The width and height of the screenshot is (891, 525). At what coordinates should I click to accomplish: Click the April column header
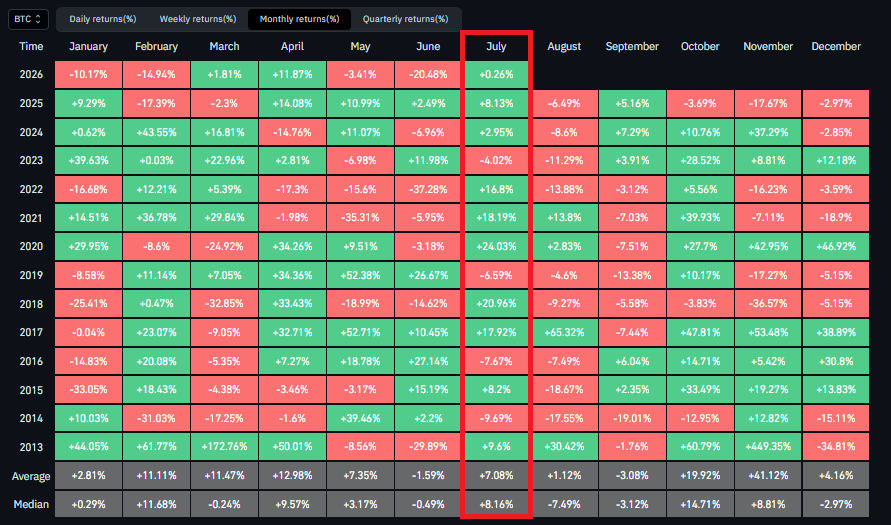(292, 47)
